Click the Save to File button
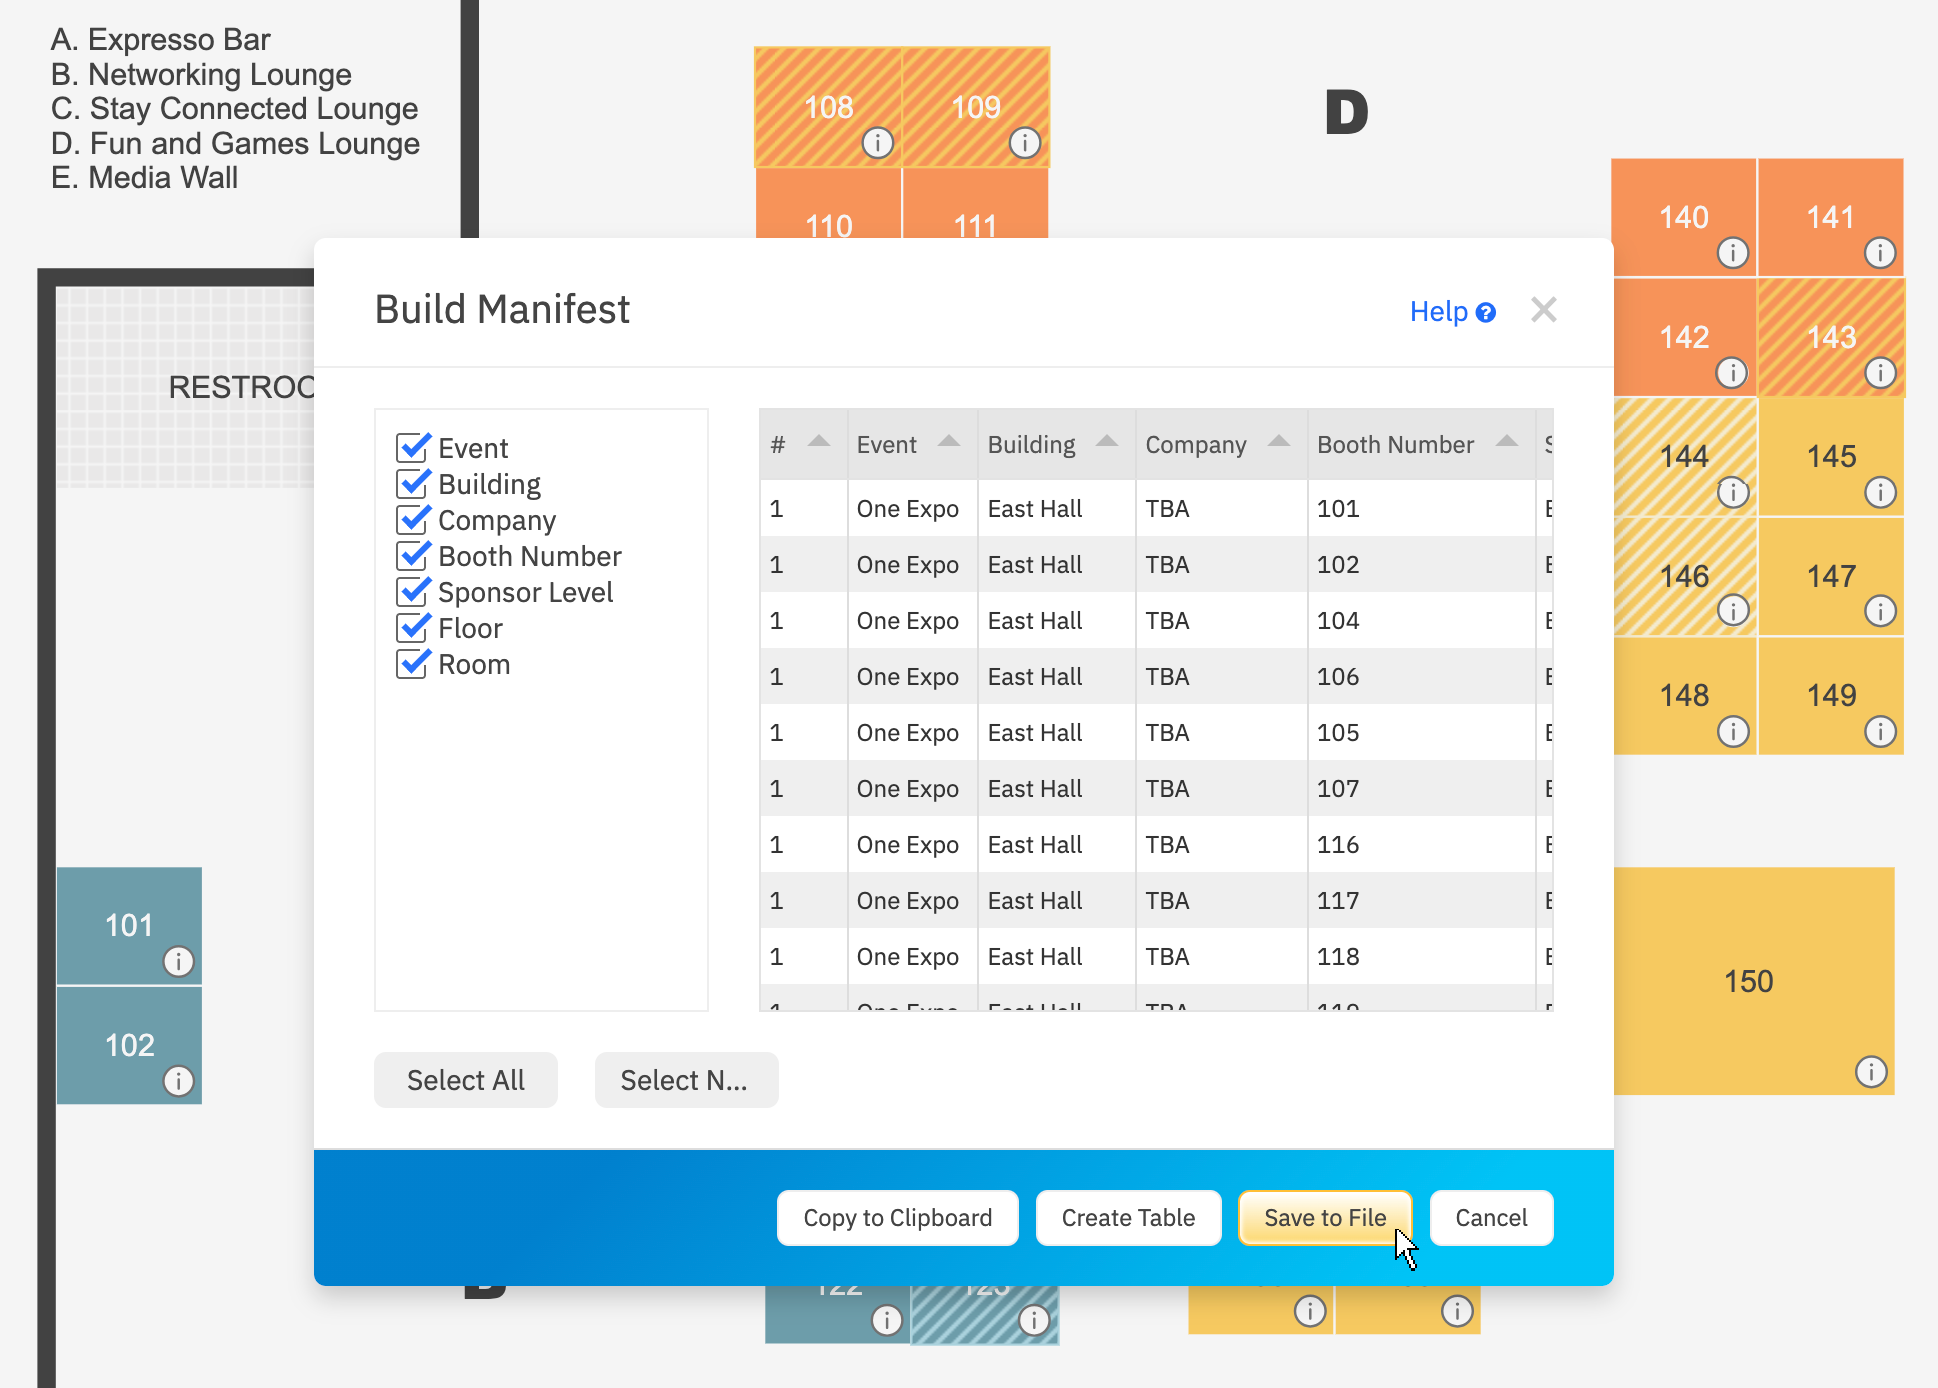 (x=1325, y=1218)
